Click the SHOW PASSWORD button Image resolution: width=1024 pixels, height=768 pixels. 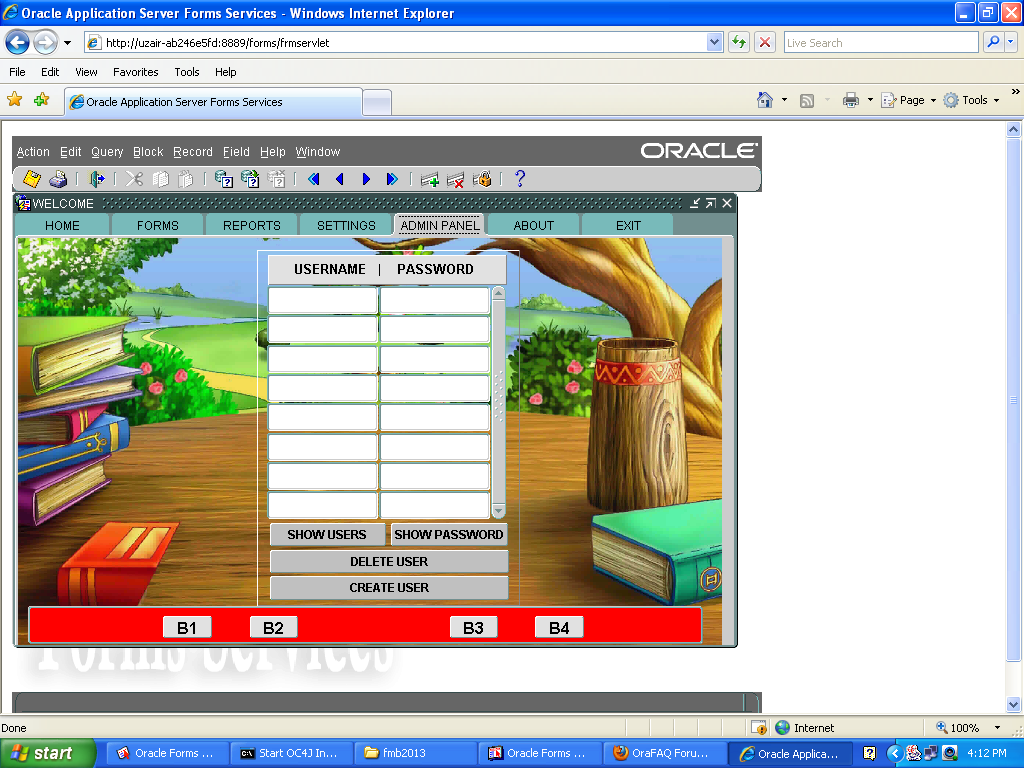coord(449,534)
